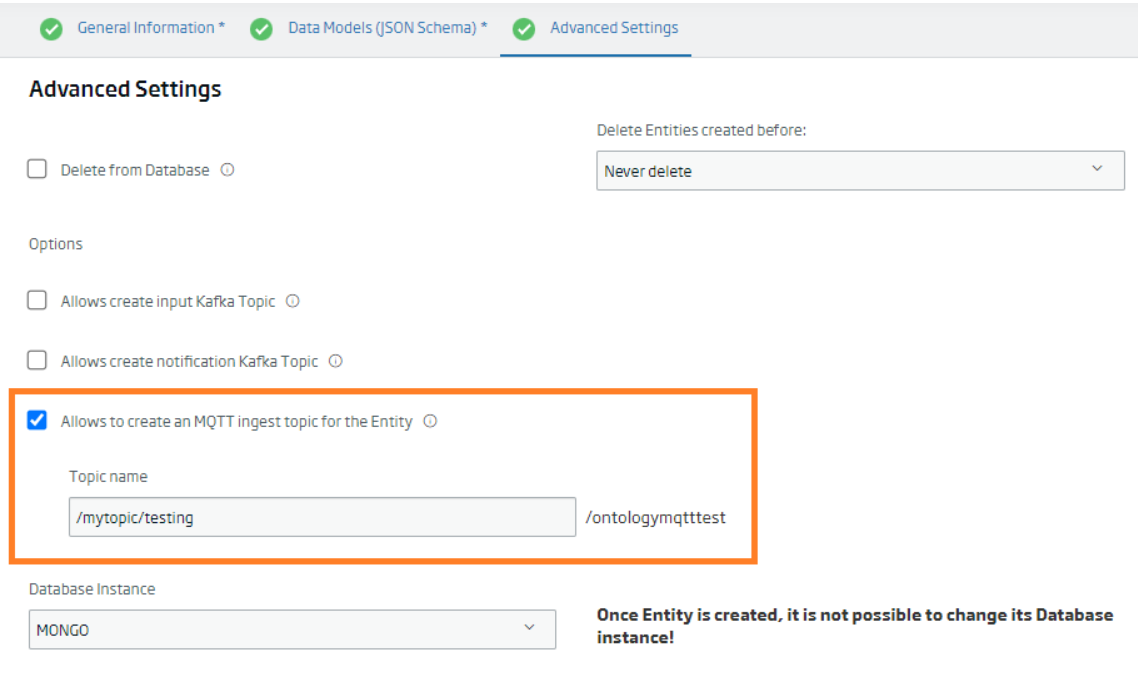1138x681 pixels.
Task: Click green check icon beside Advanced Settings tab
Action: click(523, 29)
